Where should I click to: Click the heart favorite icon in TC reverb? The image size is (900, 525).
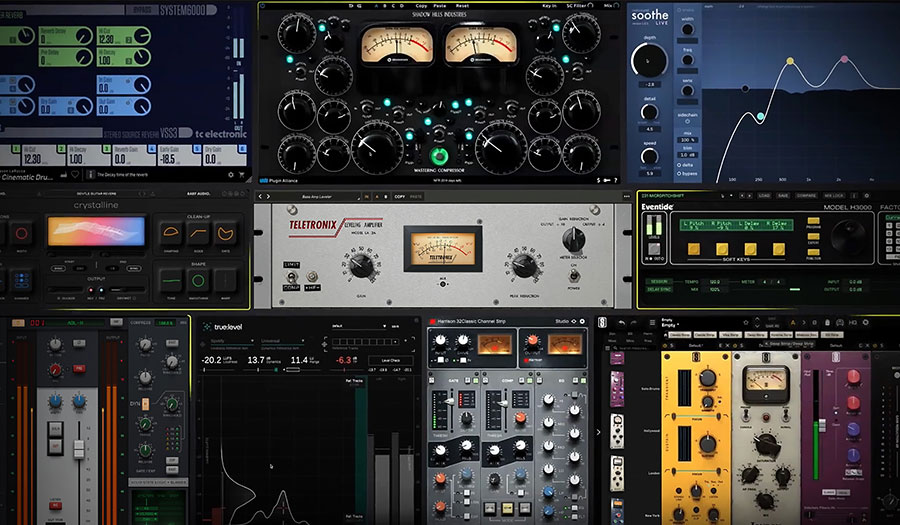point(76,174)
